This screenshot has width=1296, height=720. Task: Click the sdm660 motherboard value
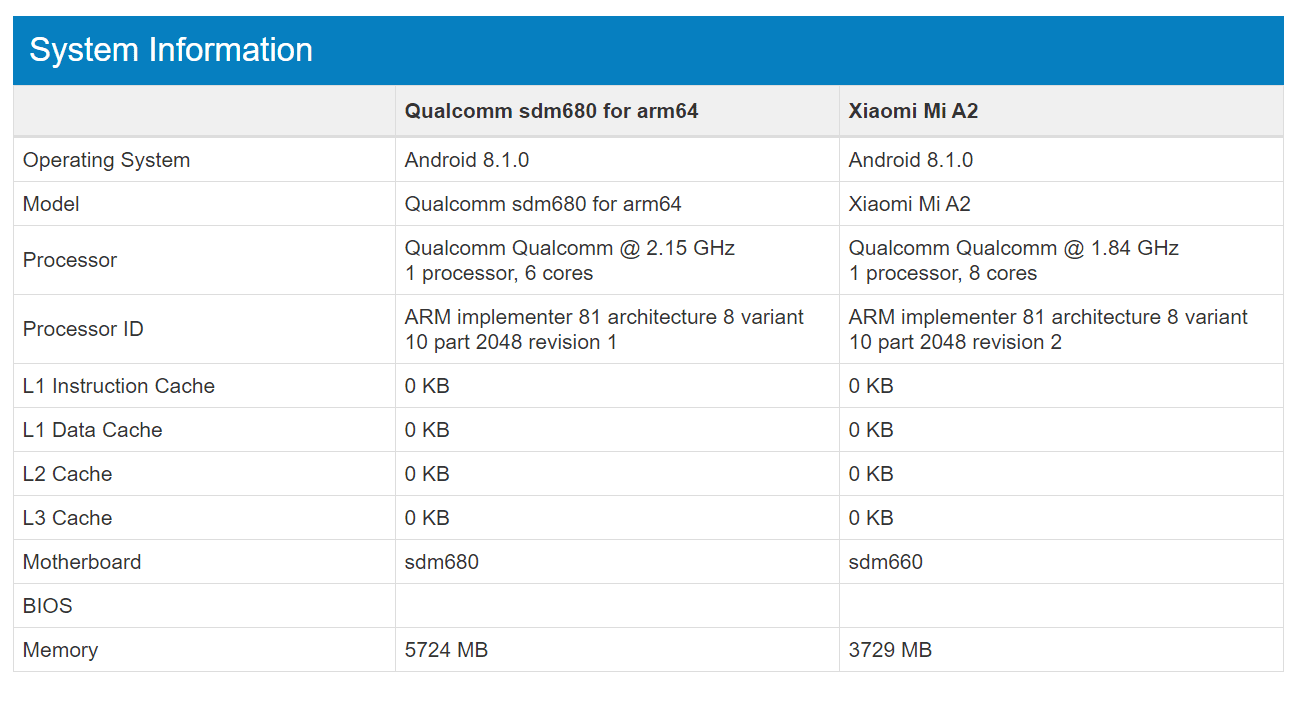click(x=886, y=562)
